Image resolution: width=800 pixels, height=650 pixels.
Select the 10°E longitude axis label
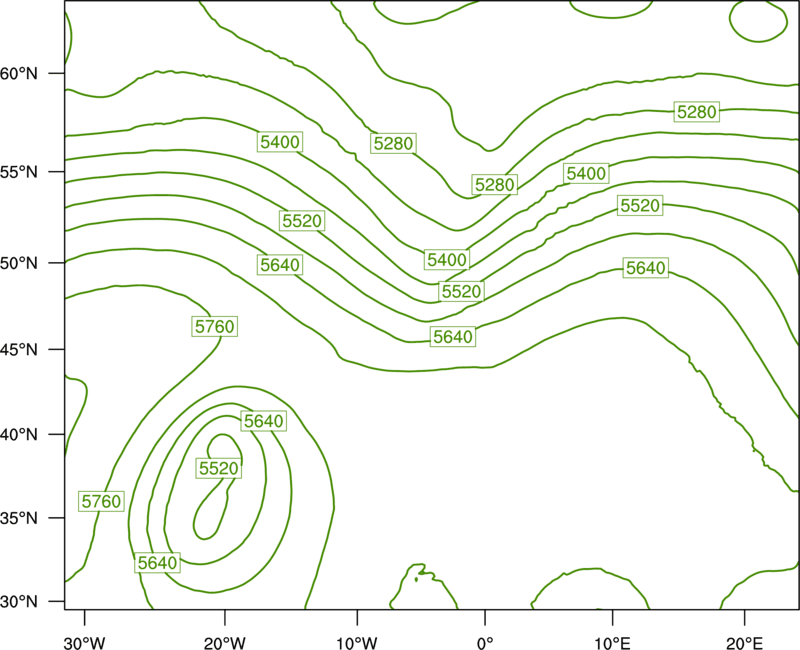click(612, 643)
